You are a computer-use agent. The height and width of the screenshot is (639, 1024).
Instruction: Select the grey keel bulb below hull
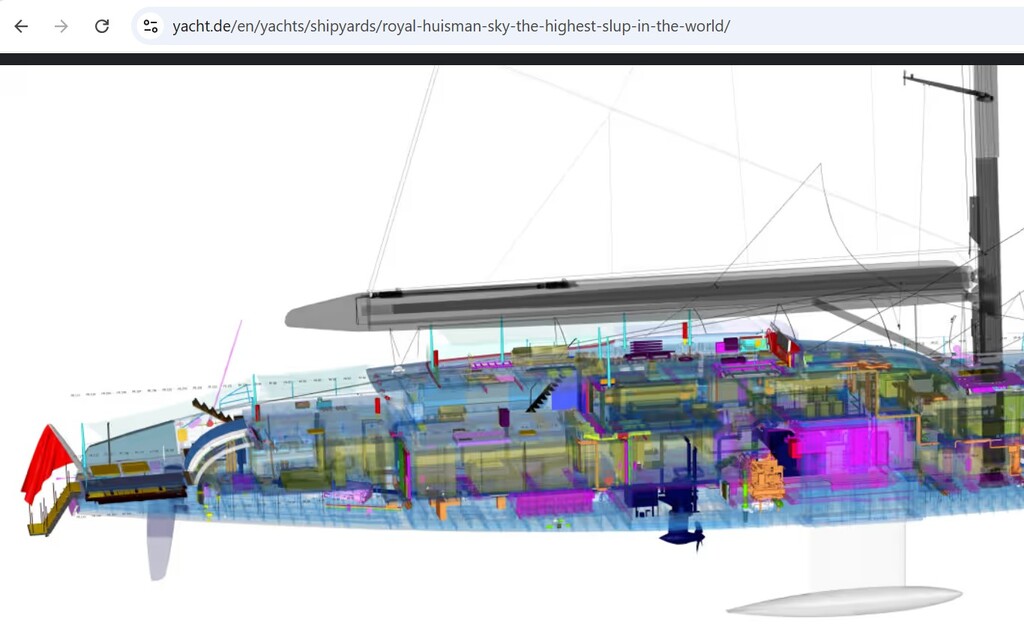[x=843, y=600]
